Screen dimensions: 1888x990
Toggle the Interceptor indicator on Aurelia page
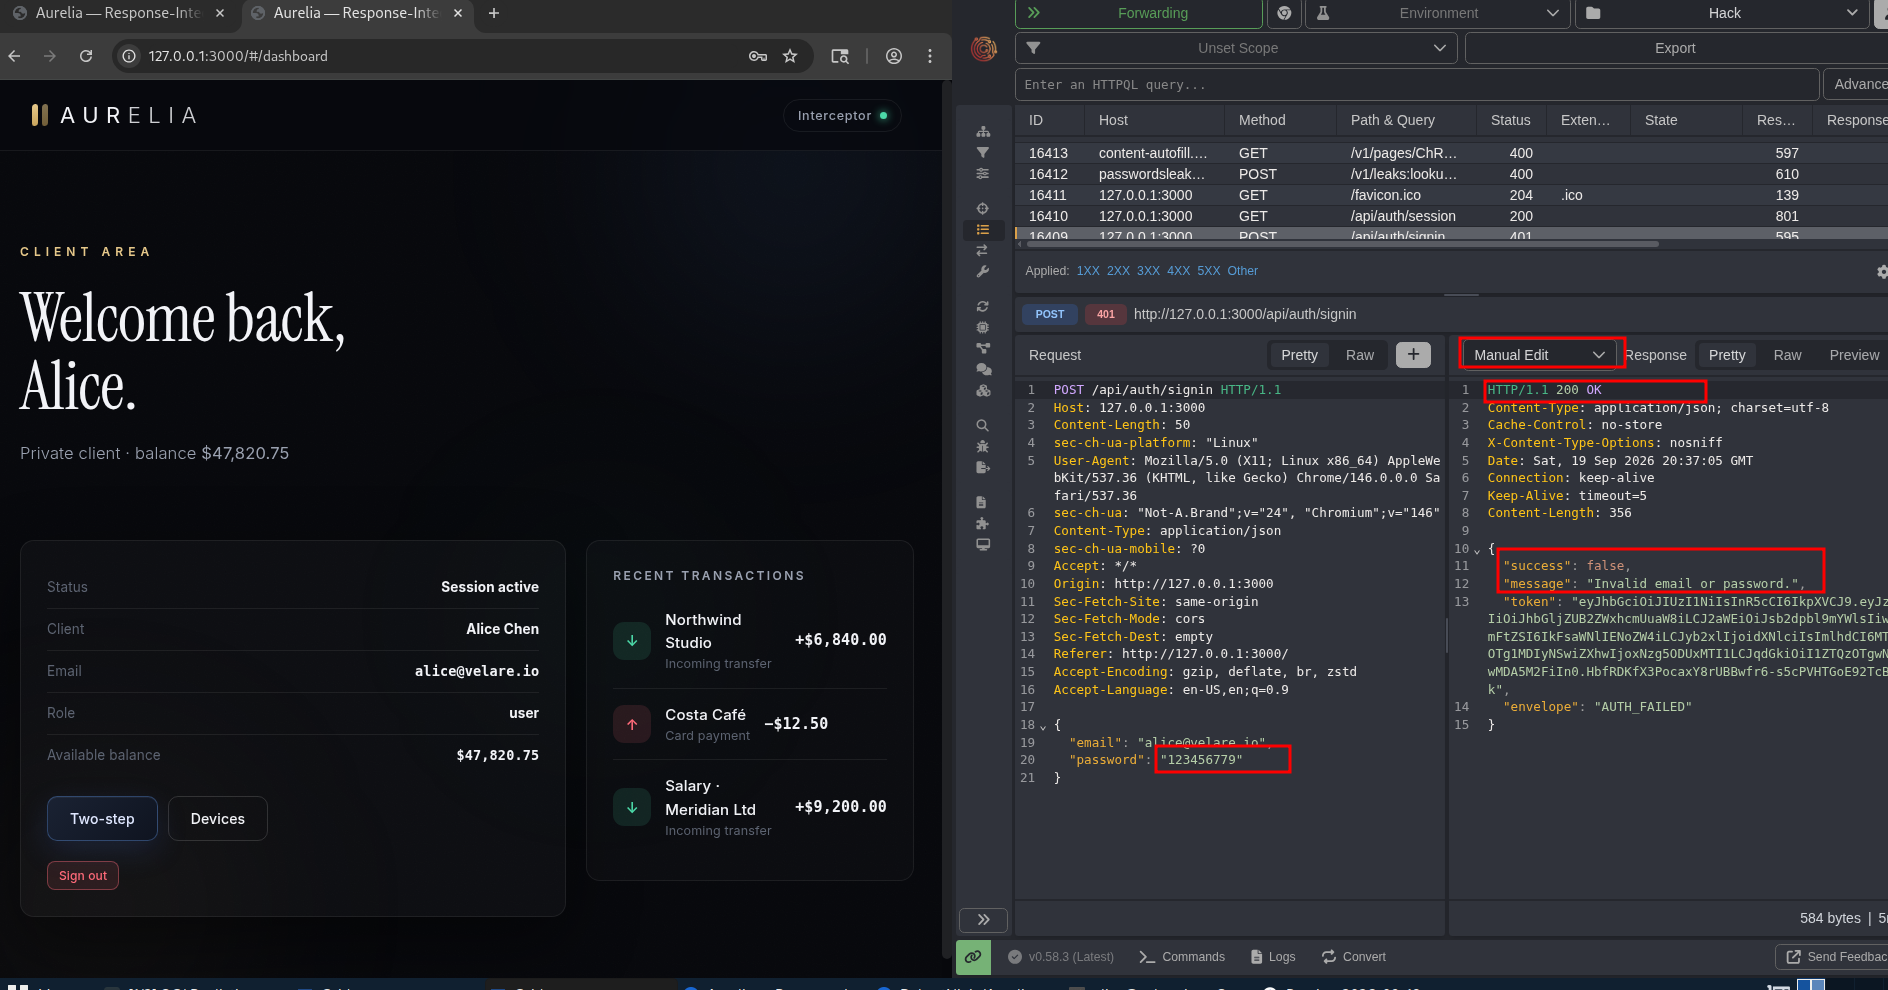(x=842, y=116)
